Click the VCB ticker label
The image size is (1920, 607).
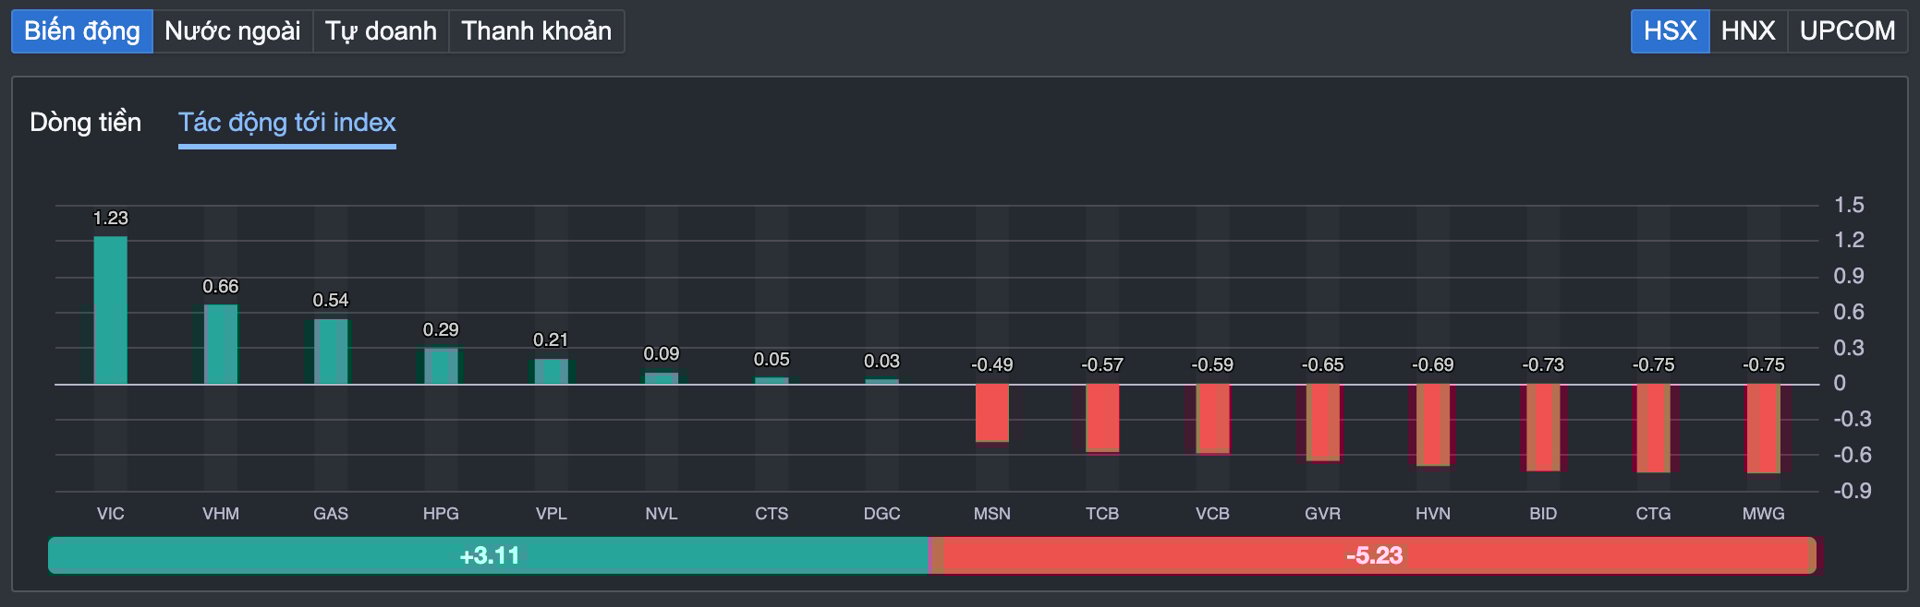[1212, 513]
